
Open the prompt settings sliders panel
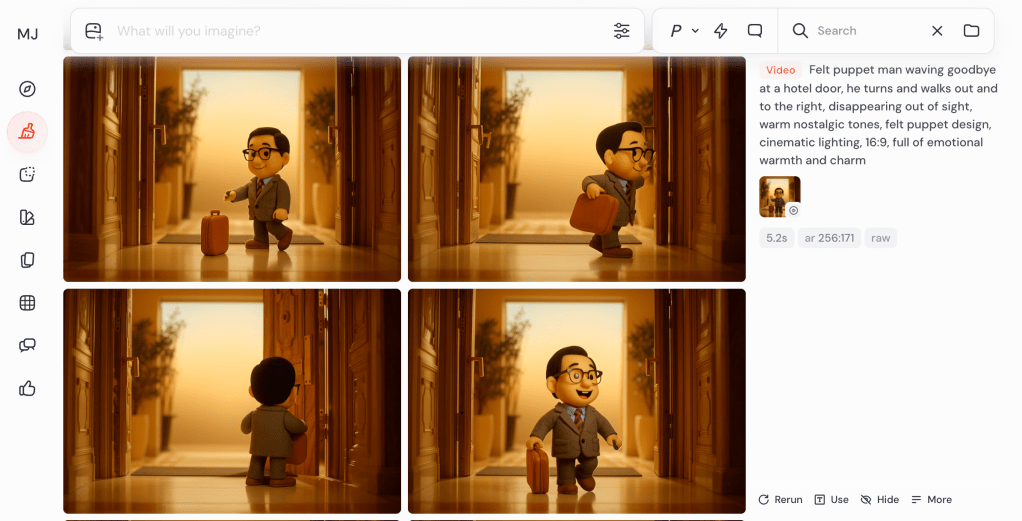pyautogui.click(x=622, y=31)
